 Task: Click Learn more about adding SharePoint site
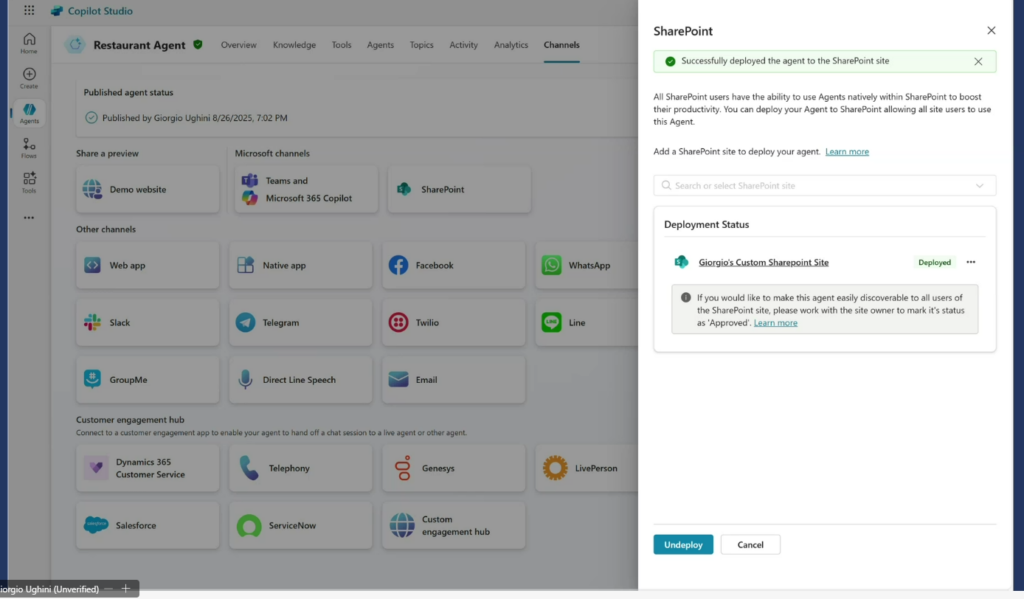846,152
